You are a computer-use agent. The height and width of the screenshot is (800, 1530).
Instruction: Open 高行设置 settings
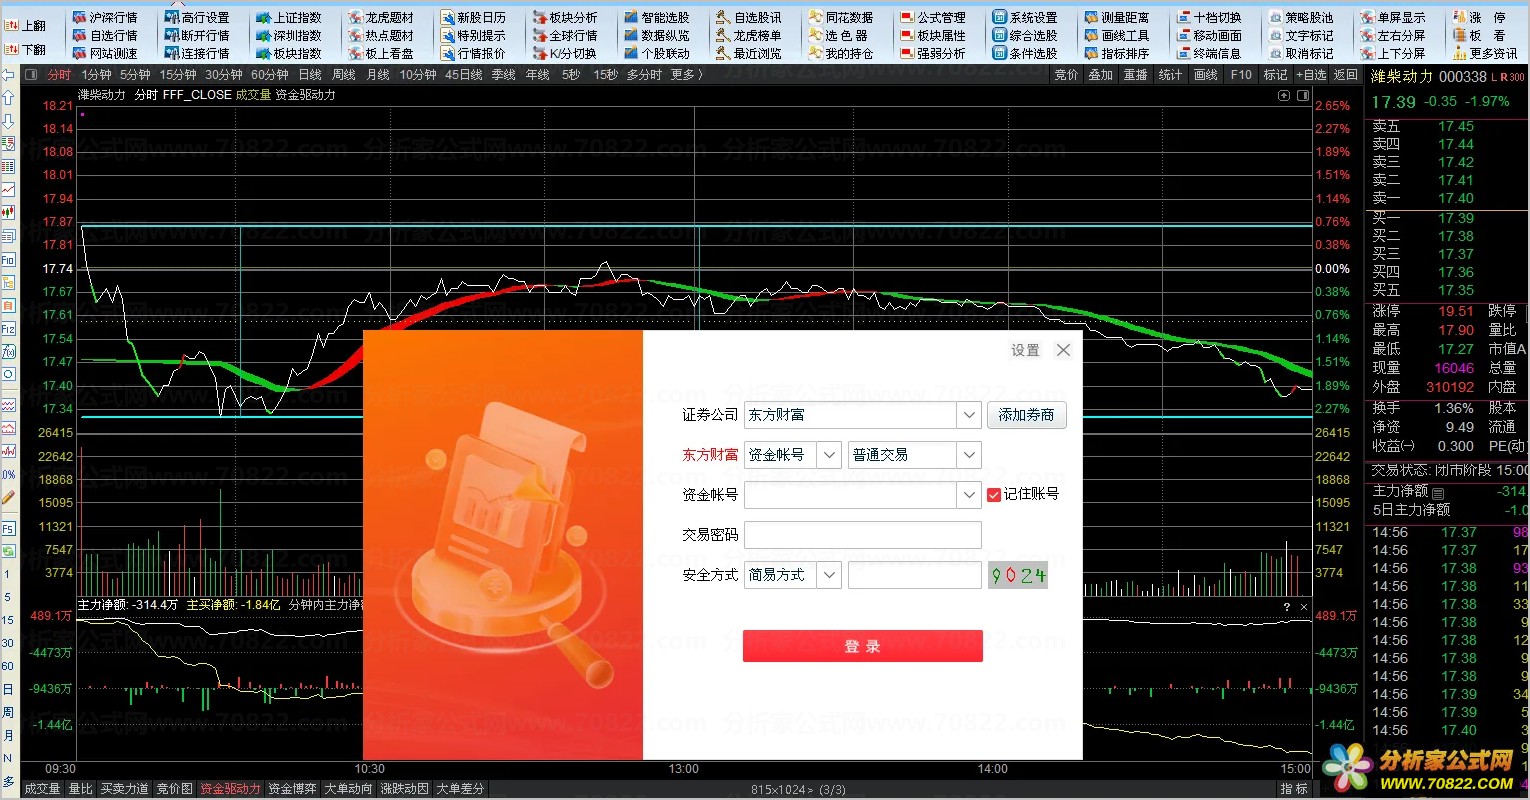point(197,17)
